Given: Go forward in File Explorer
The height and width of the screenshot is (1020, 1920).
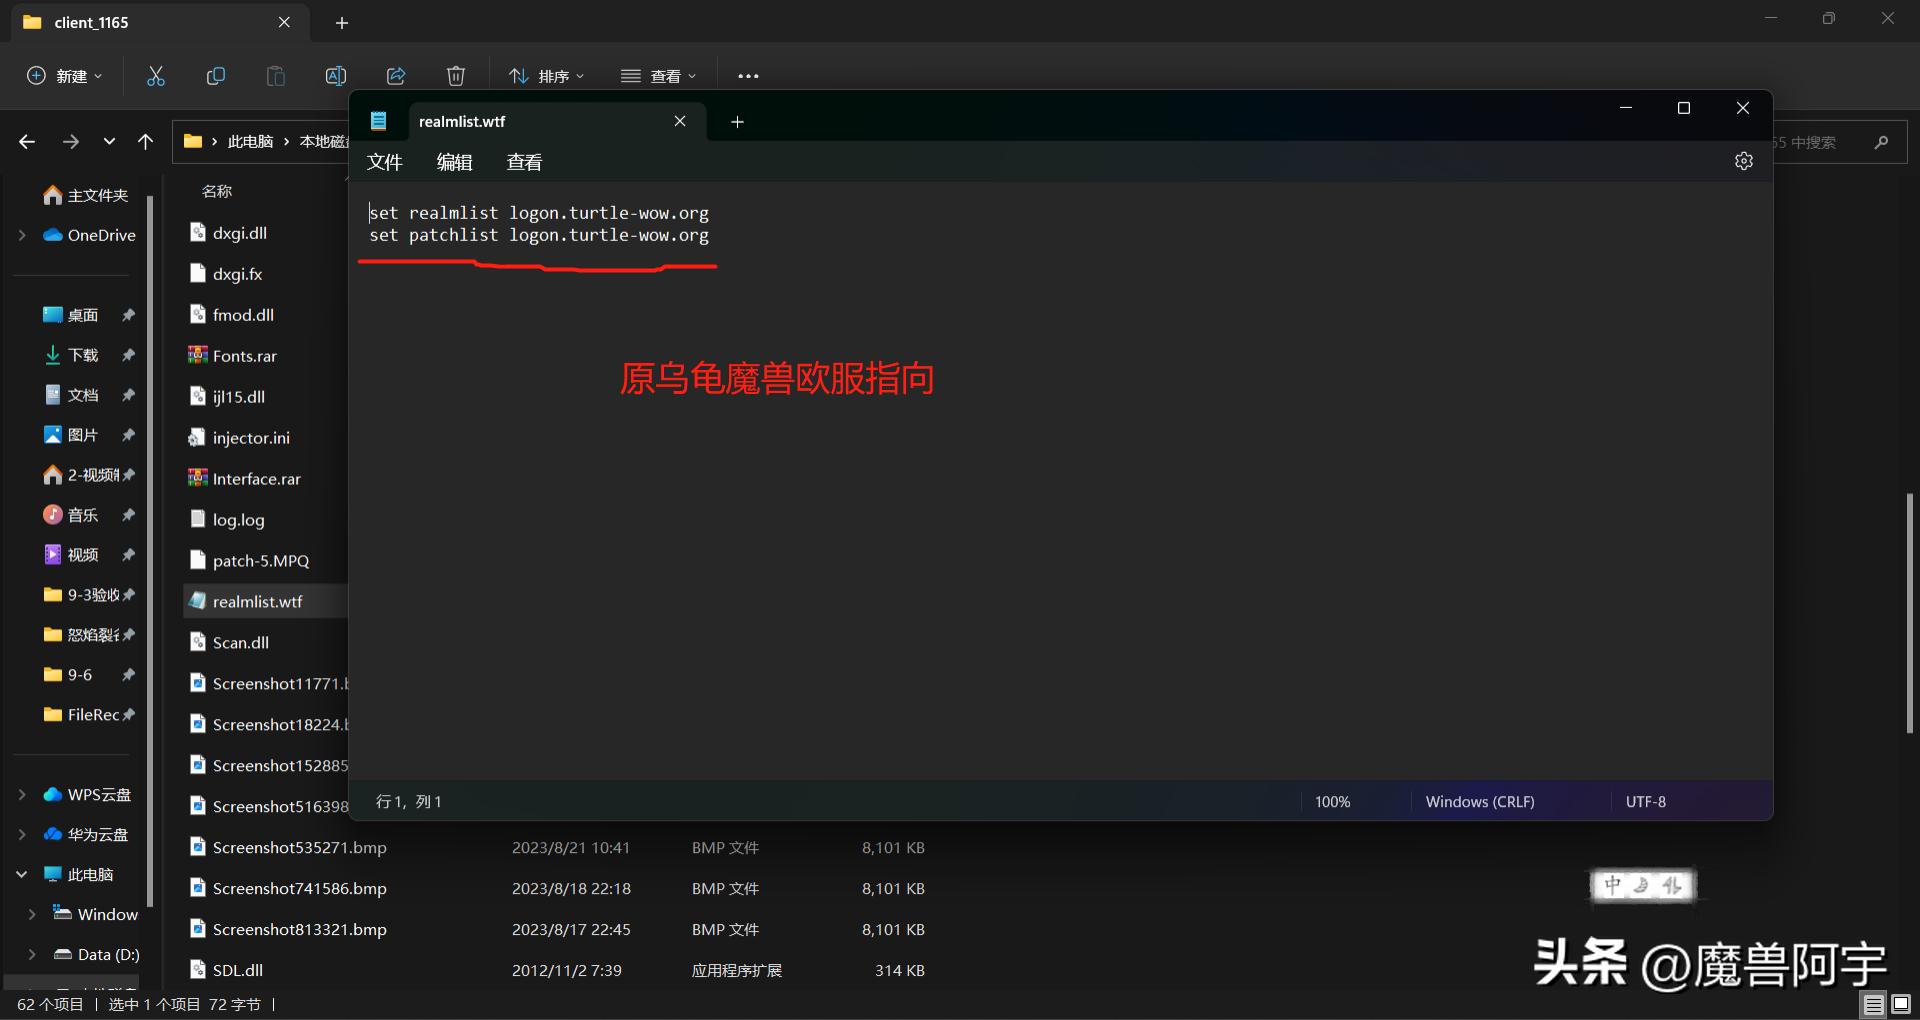Looking at the screenshot, I should [70, 142].
